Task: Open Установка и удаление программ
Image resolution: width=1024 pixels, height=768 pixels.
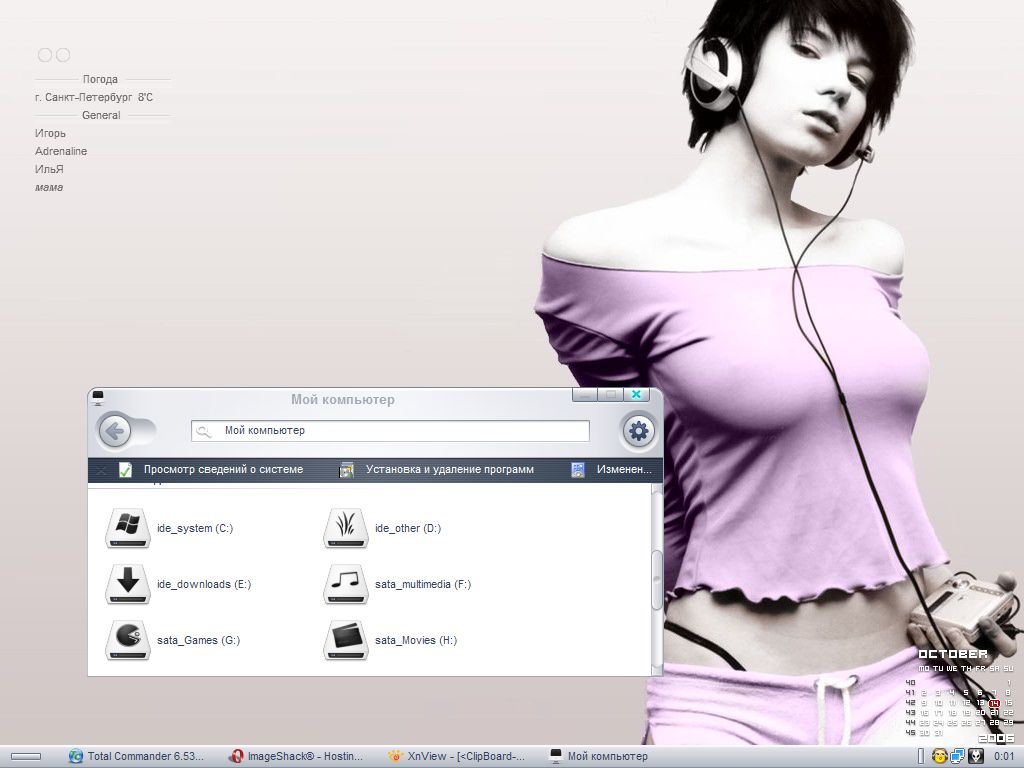Action: pyautogui.click(x=449, y=469)
